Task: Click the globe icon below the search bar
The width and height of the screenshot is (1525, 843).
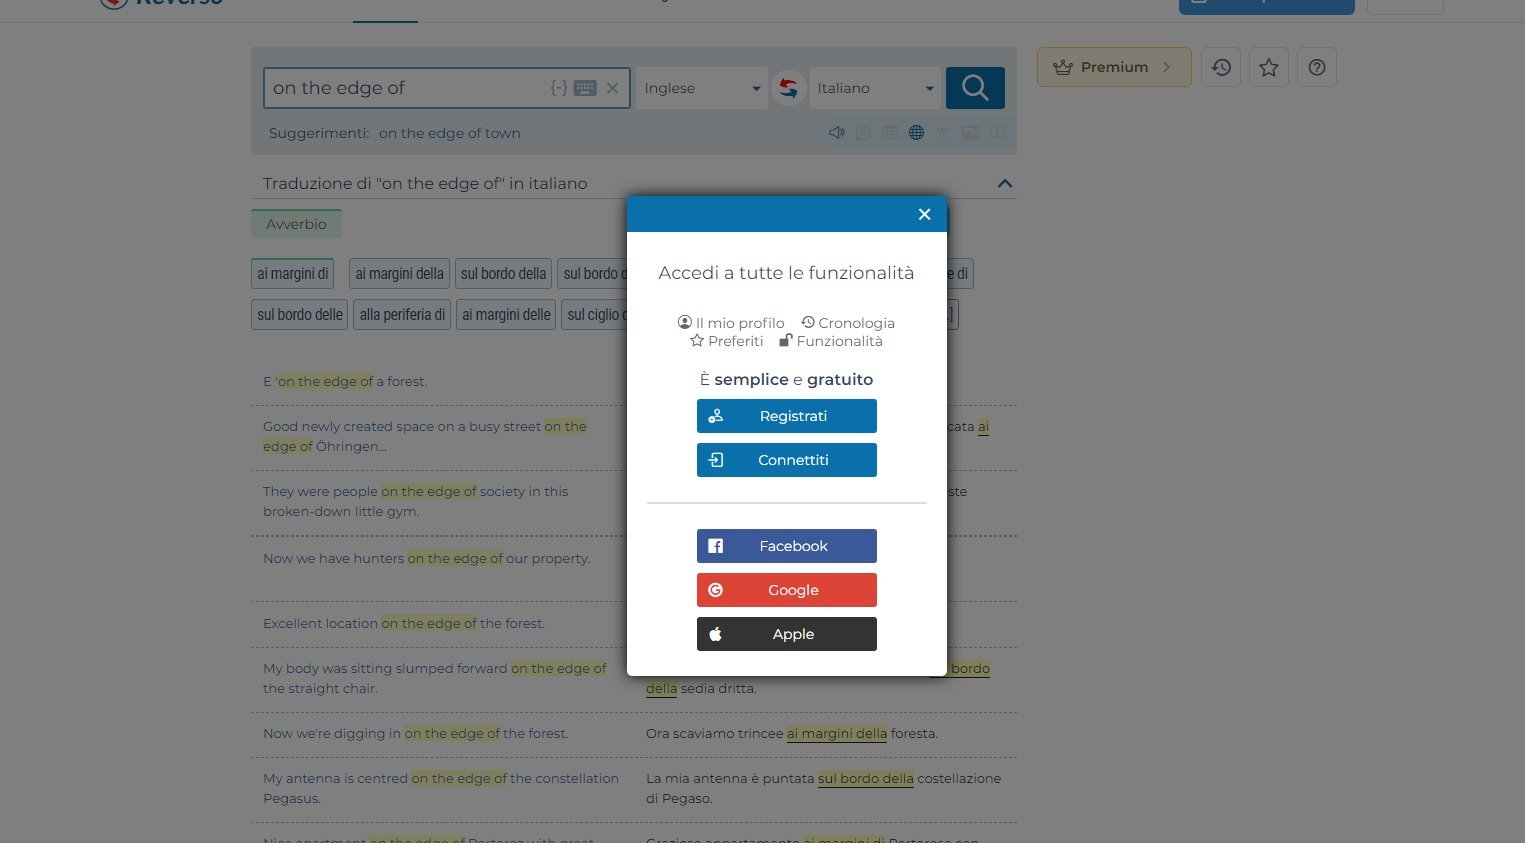Action: tap(916, 132)
